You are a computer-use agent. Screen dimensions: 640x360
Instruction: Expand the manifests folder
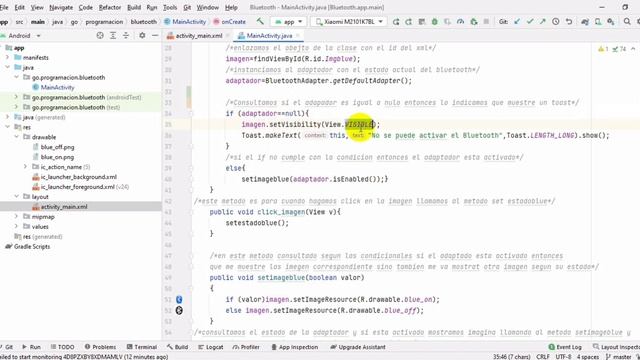click(x=7, y=58)
